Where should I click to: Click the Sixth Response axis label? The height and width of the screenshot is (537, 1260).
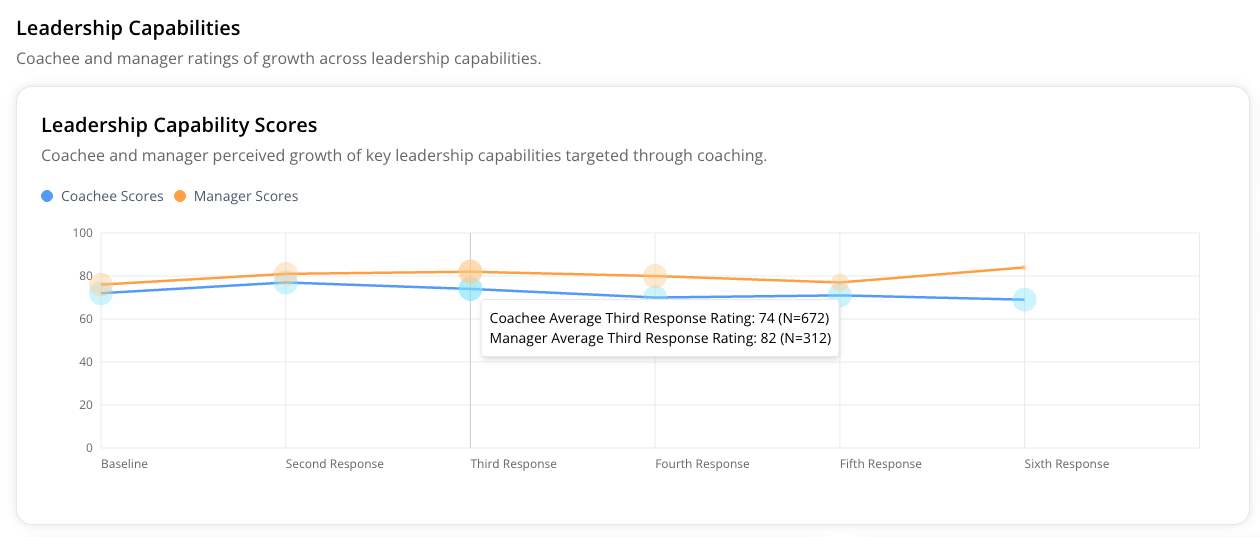click(1066, 464)
